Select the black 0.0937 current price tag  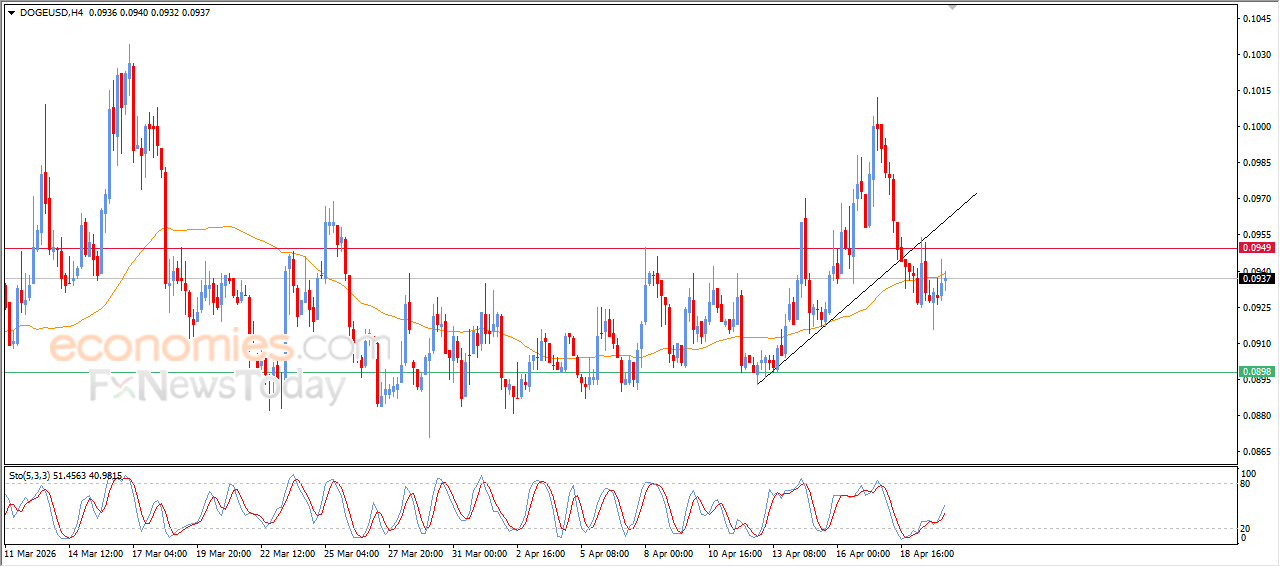tap(1255, 279)
